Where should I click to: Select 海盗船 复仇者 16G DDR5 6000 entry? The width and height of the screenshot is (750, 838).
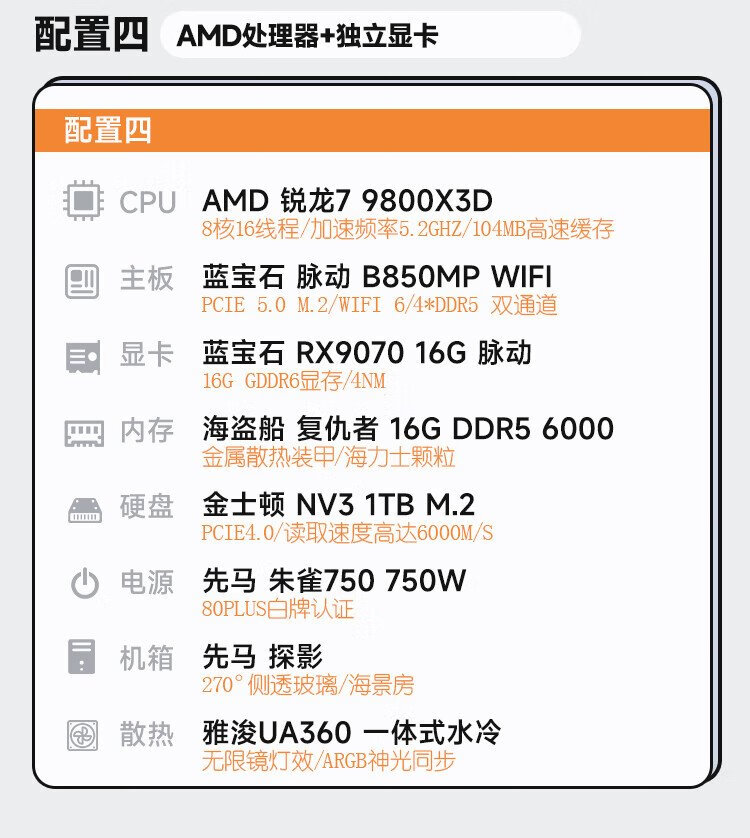click(407, 429)
